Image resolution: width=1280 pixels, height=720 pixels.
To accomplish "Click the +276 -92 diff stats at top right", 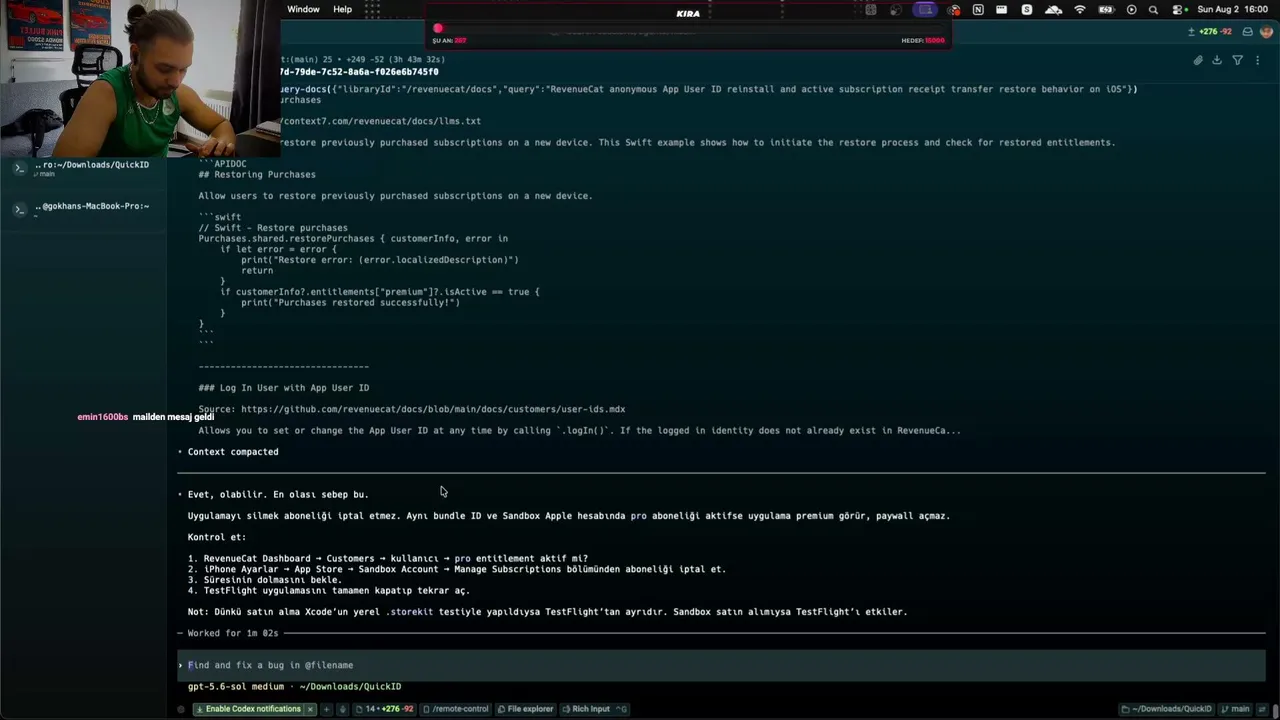I will pos(1209,32).
